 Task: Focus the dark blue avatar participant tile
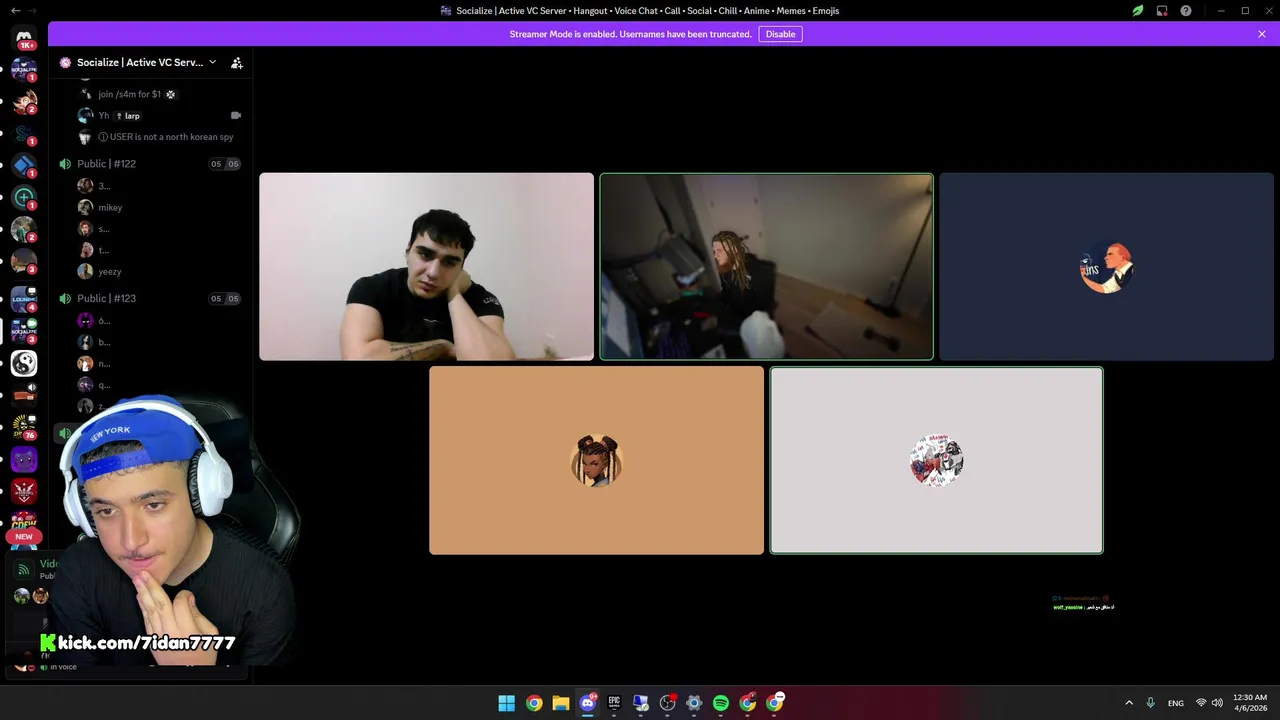1107,267
